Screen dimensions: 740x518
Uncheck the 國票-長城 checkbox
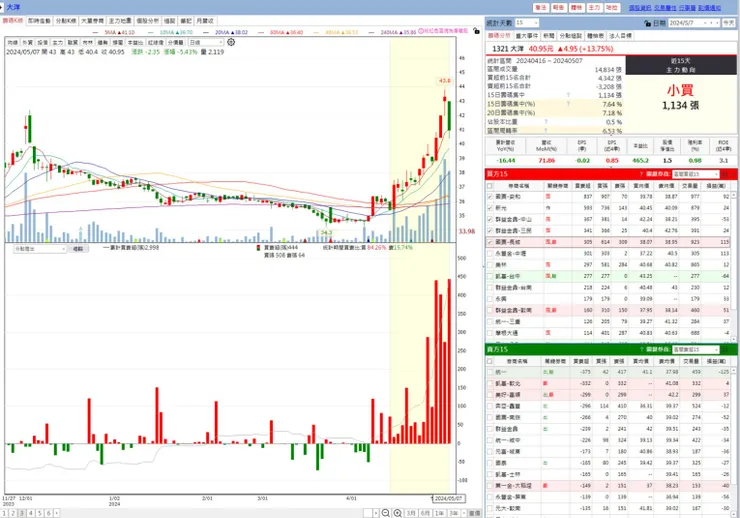coord(490,242)
